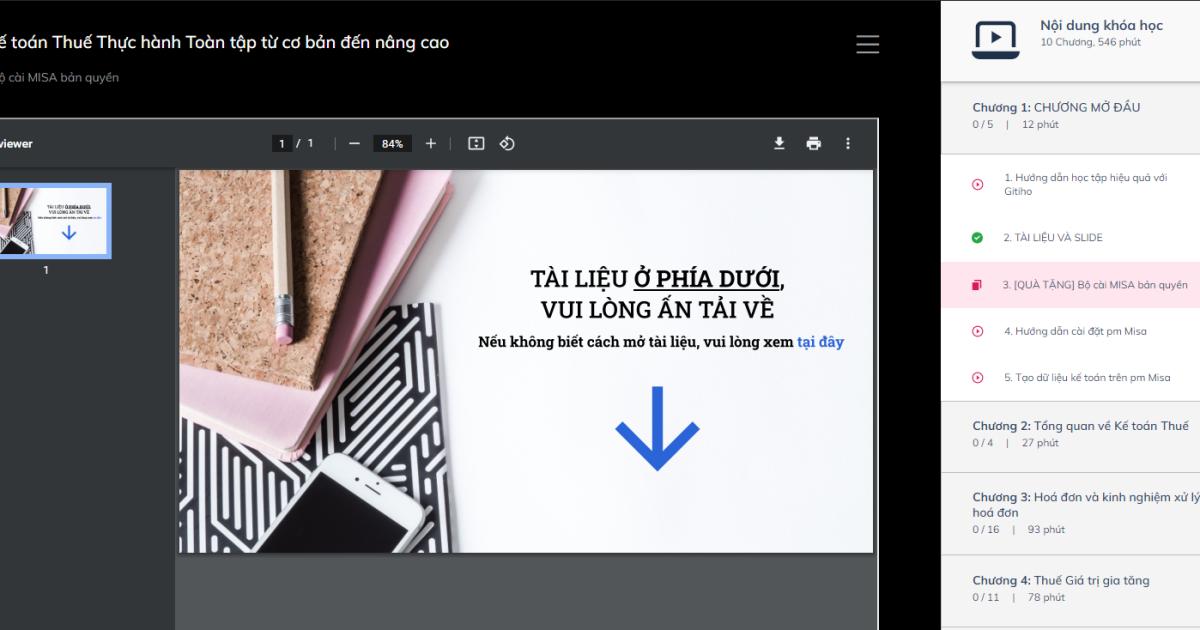Click green completed check of lesson 2
1200x630 pixels.
977,238
